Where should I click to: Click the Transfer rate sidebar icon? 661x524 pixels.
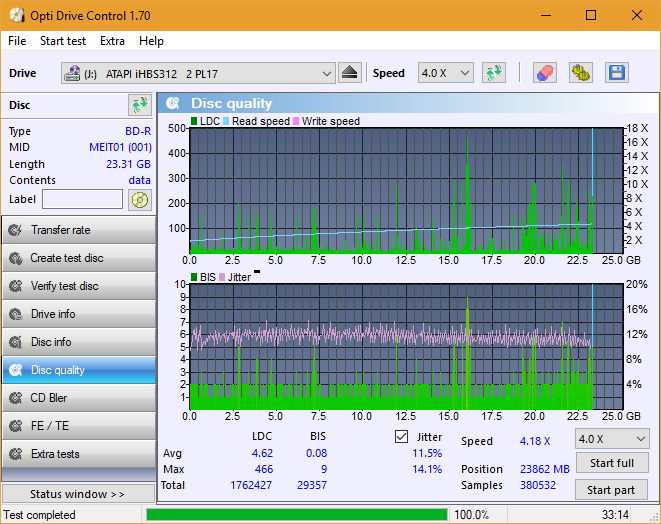pos(16,230)
